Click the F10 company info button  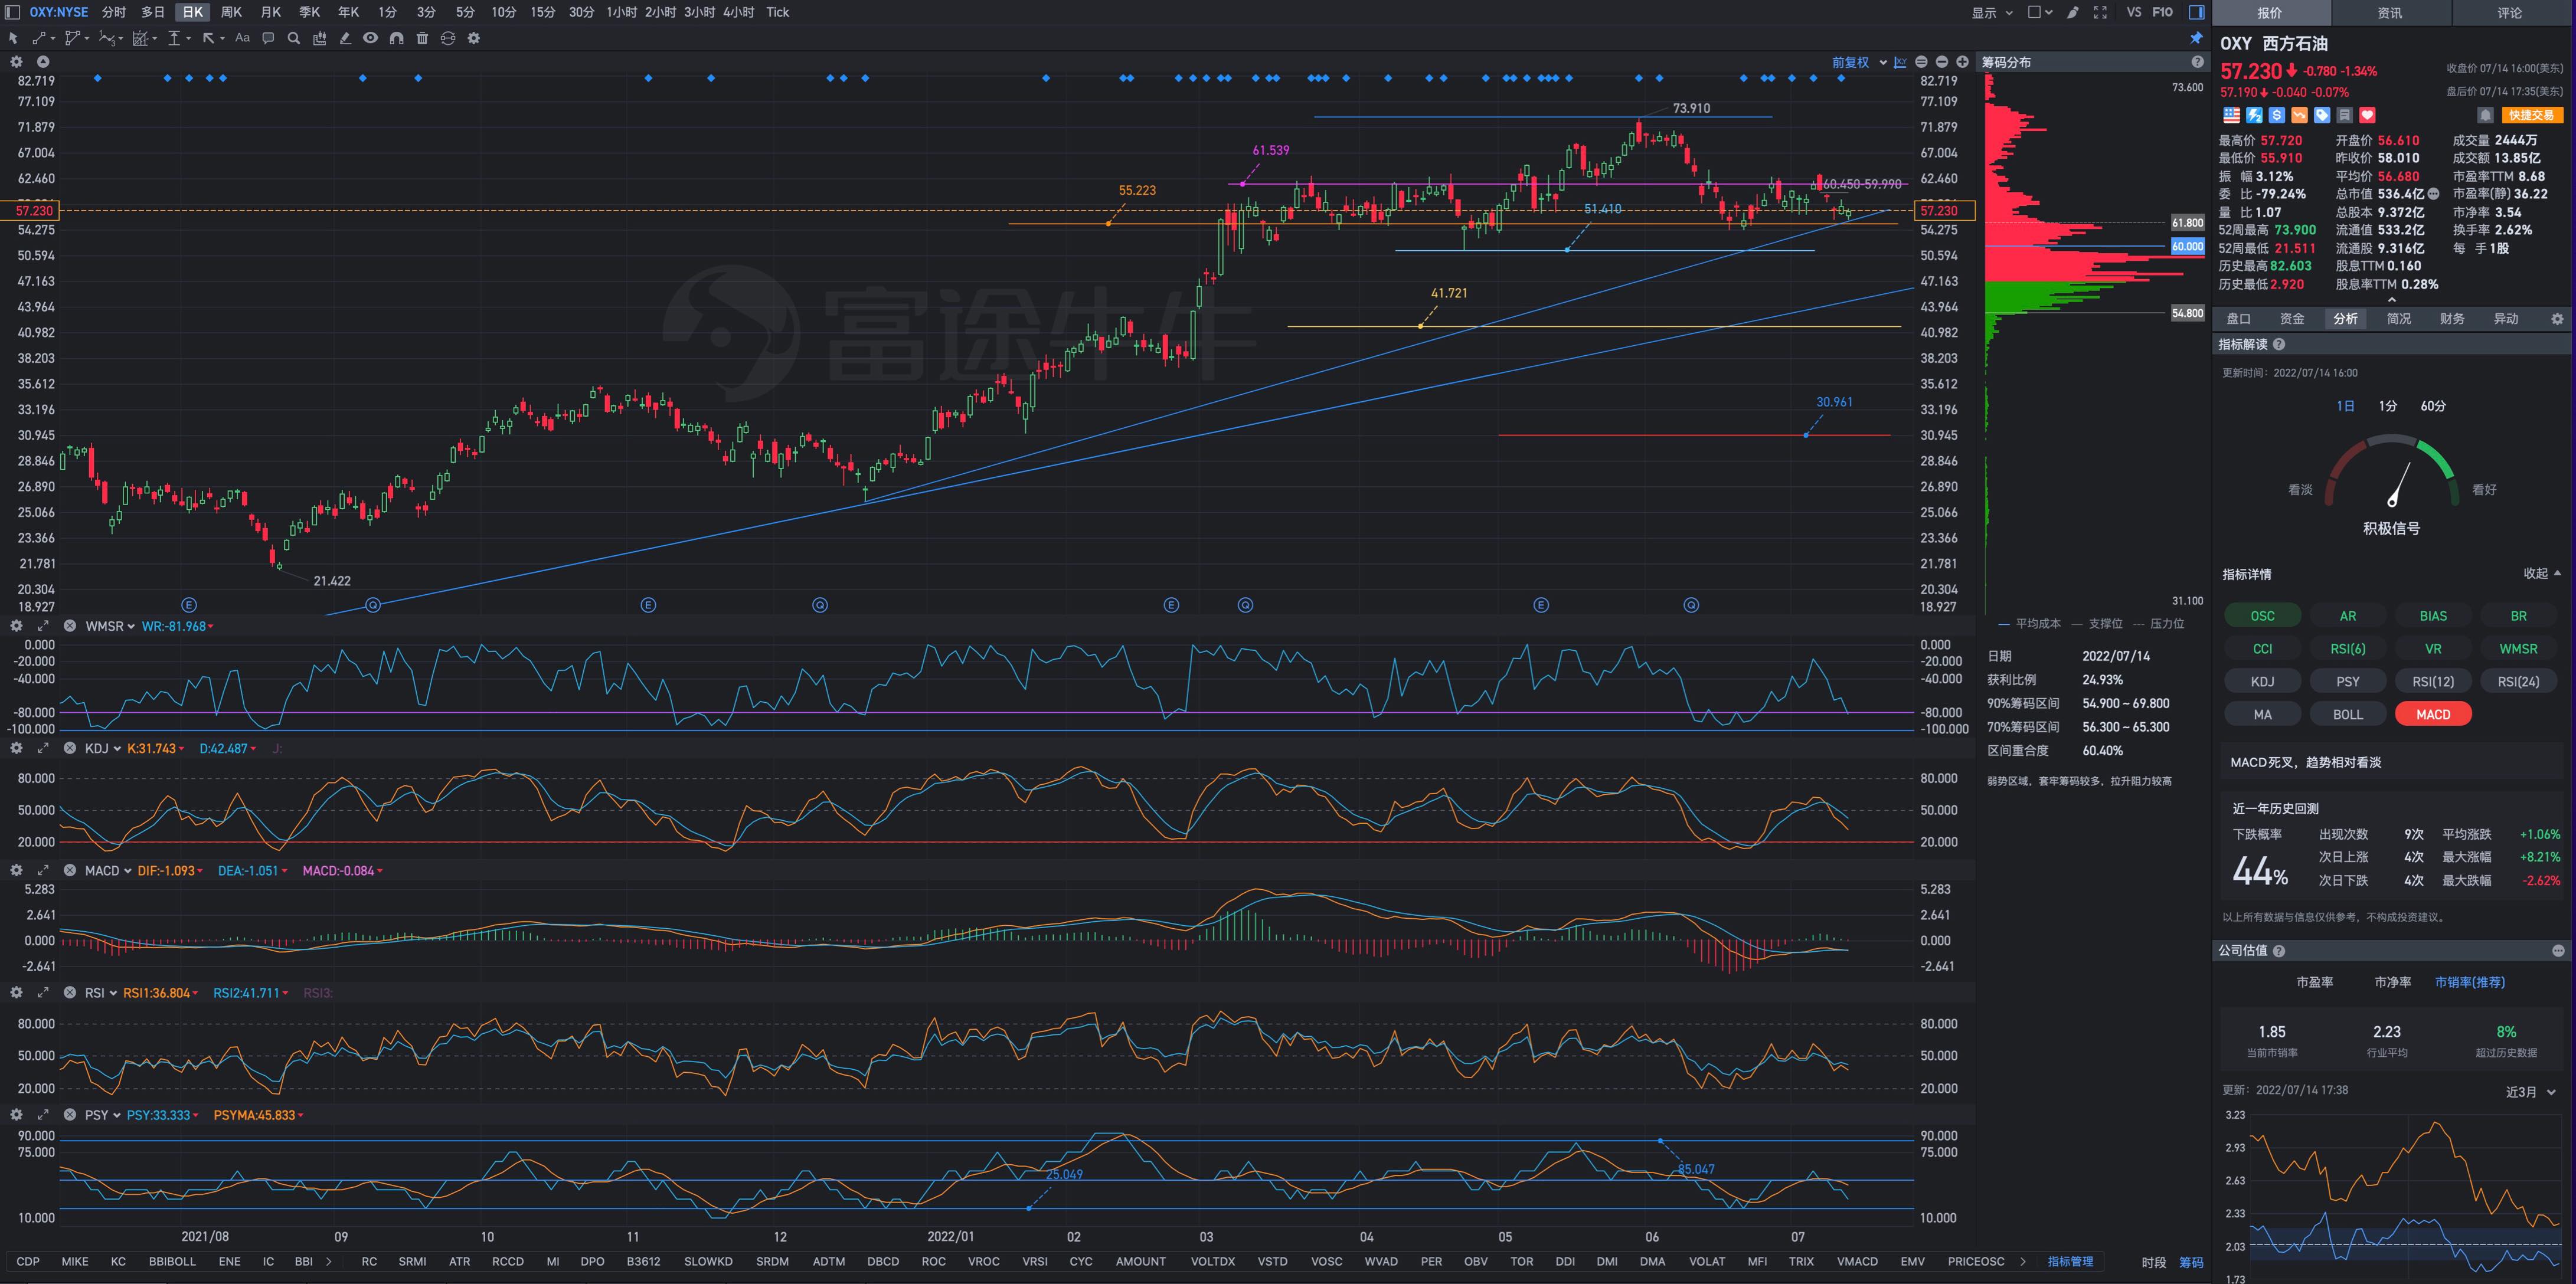click(2162, 12)
